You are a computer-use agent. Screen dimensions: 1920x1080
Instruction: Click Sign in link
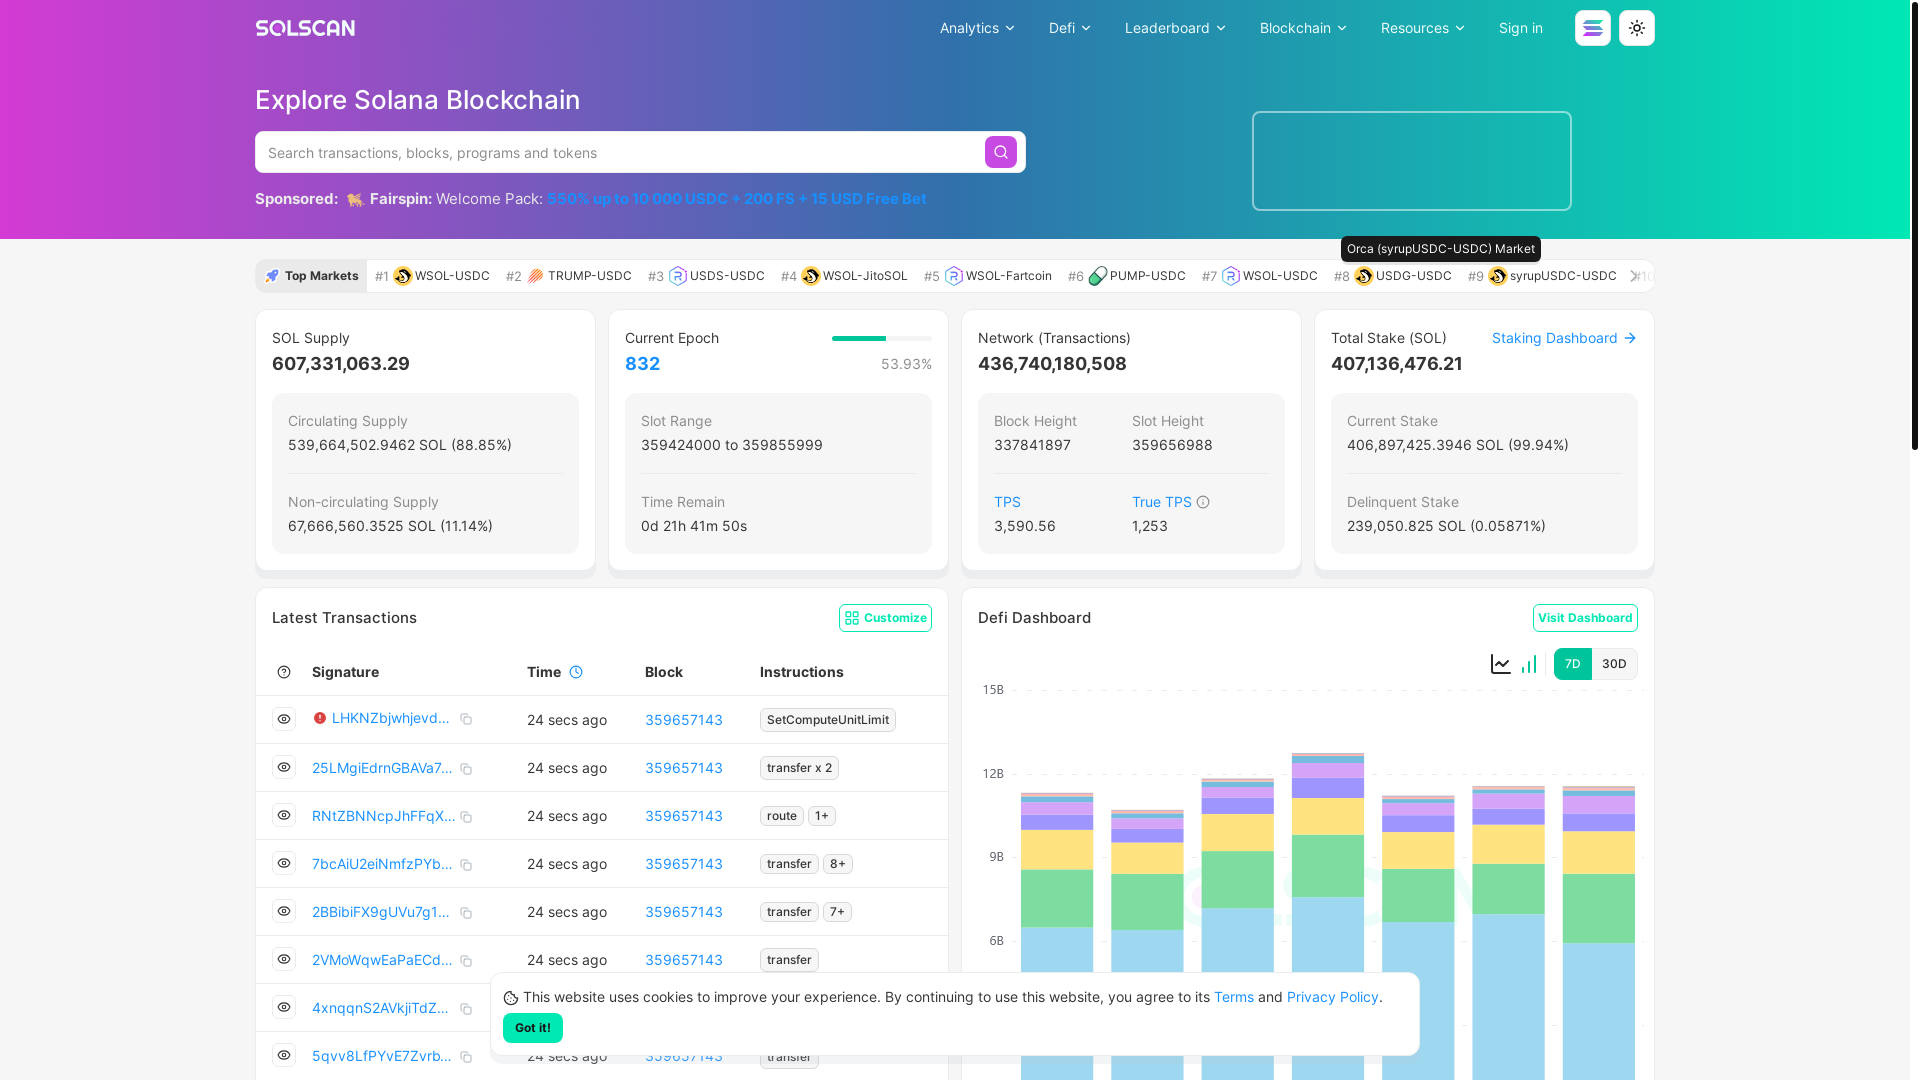coord(1521,28)
